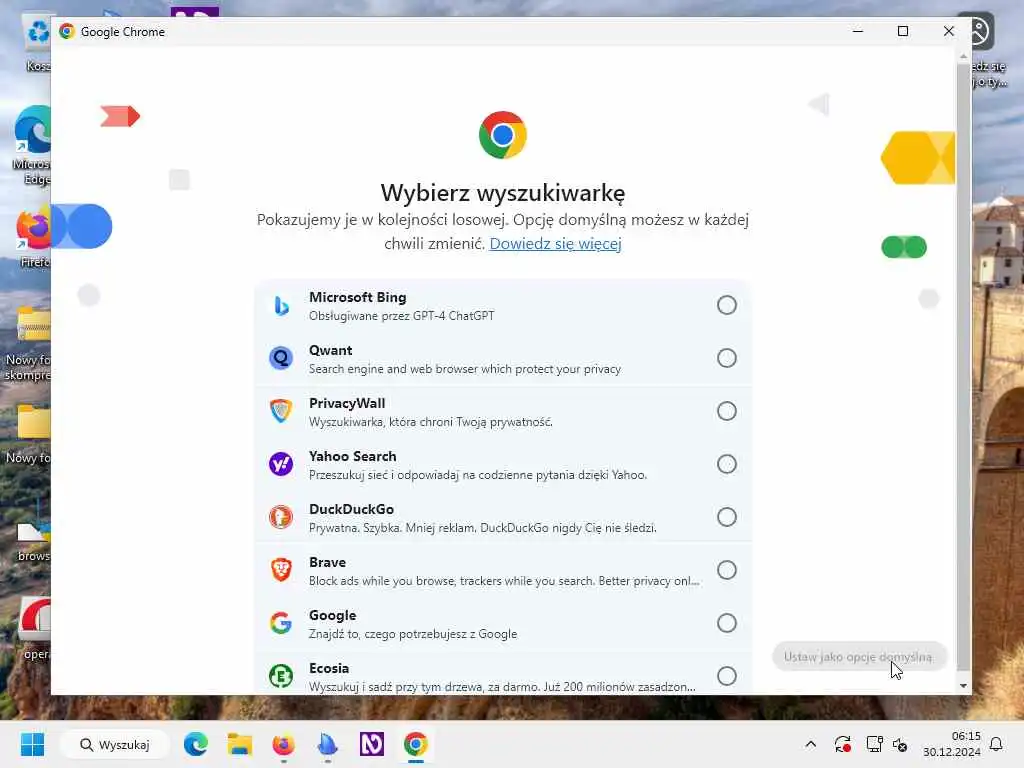This screenshot has height=768, width=1024.
Task: Click the Google G logo icon
Action: [x=281, y=622]
